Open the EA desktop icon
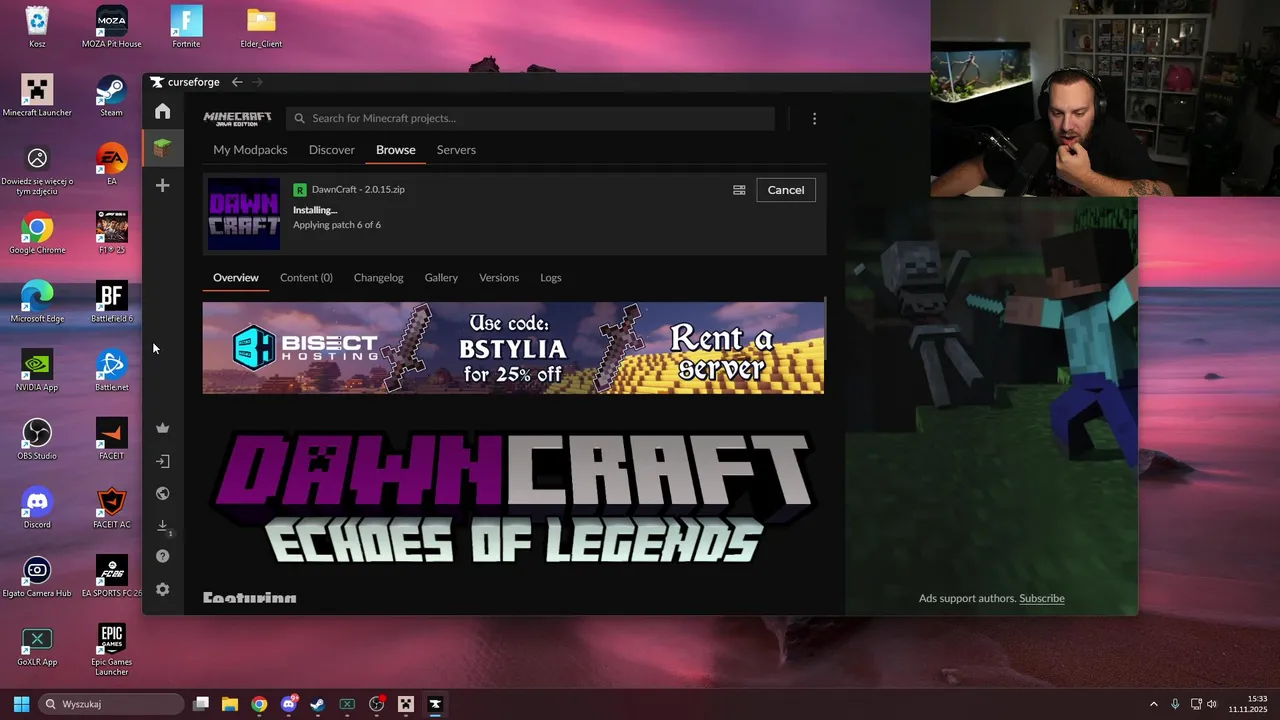The image size is (1280, 720). [x=112, y=164]
